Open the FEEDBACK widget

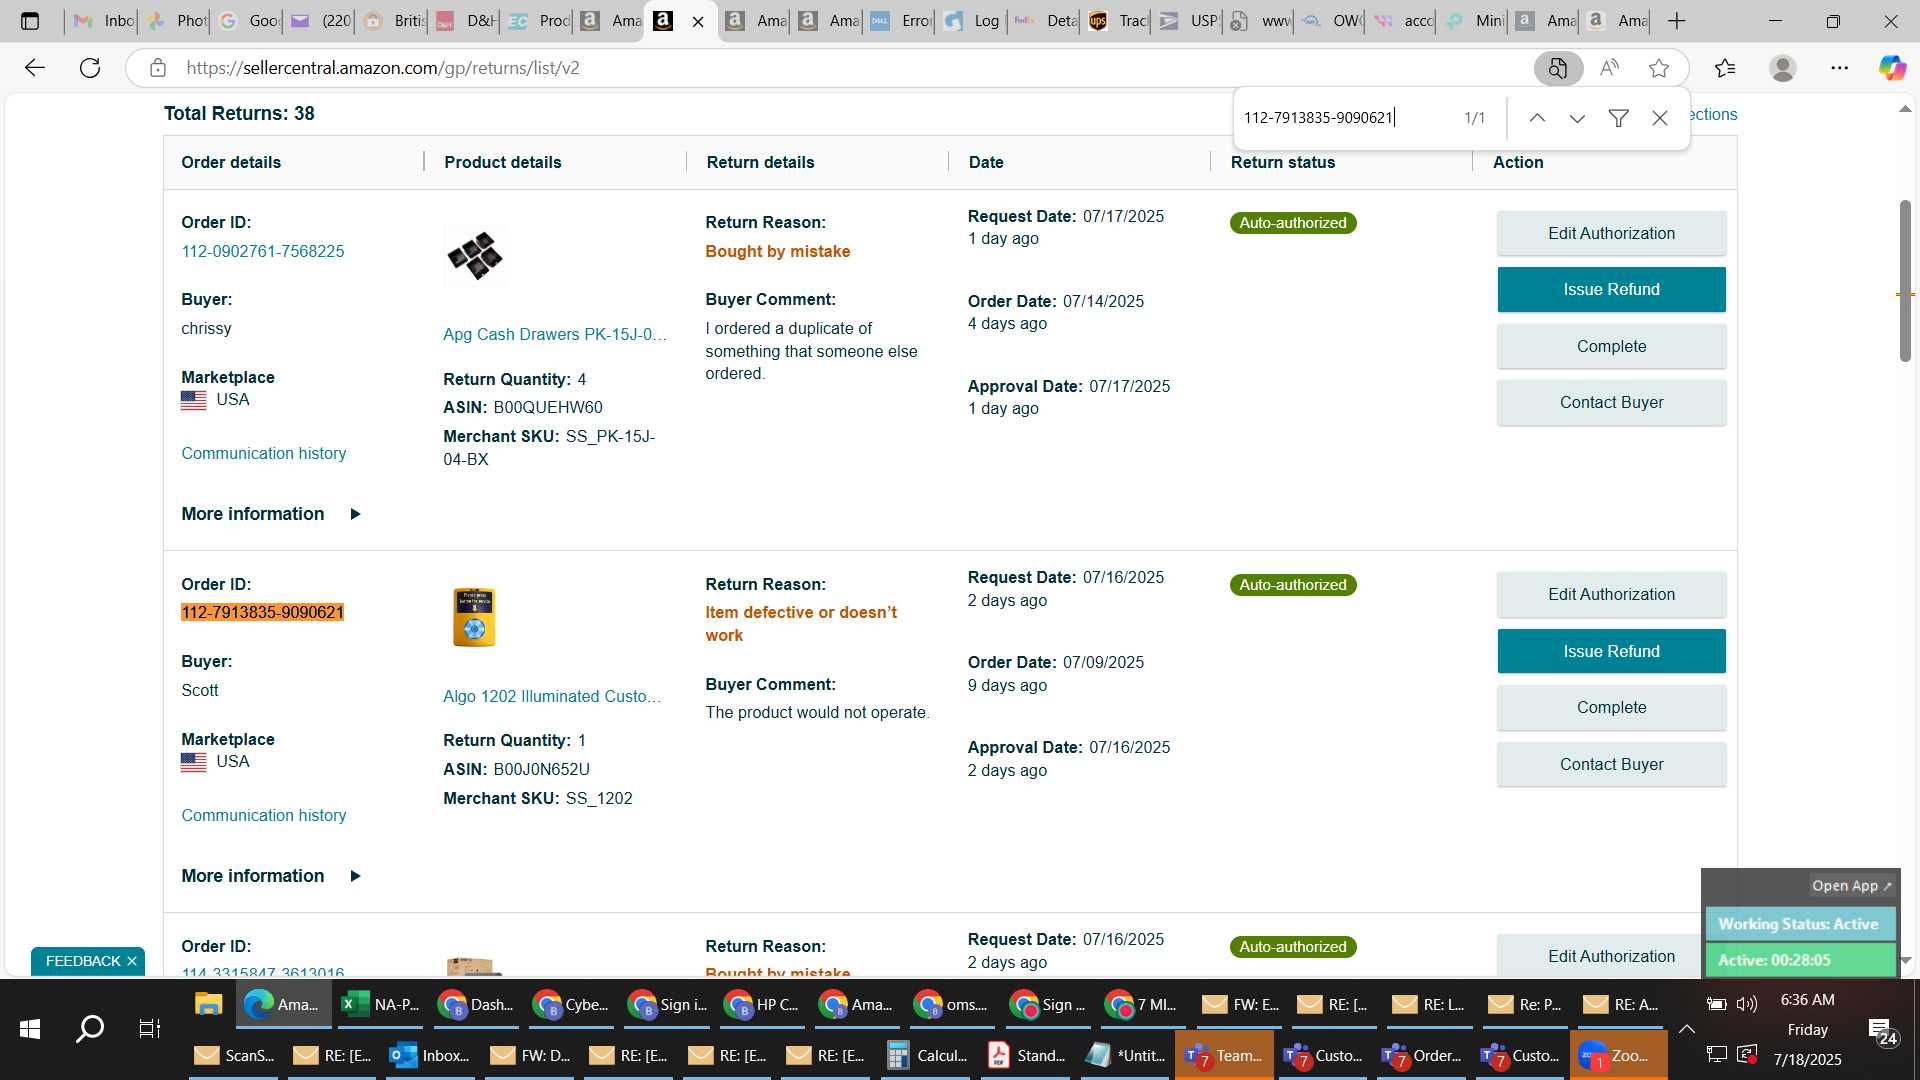(x=83, y=961)
